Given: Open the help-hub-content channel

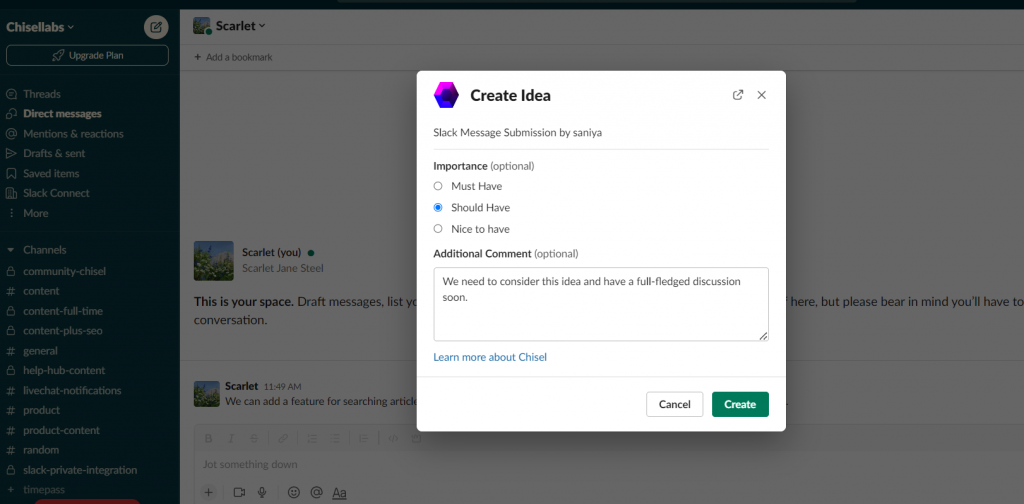Looking at the screenshot, I should point(64,370).
